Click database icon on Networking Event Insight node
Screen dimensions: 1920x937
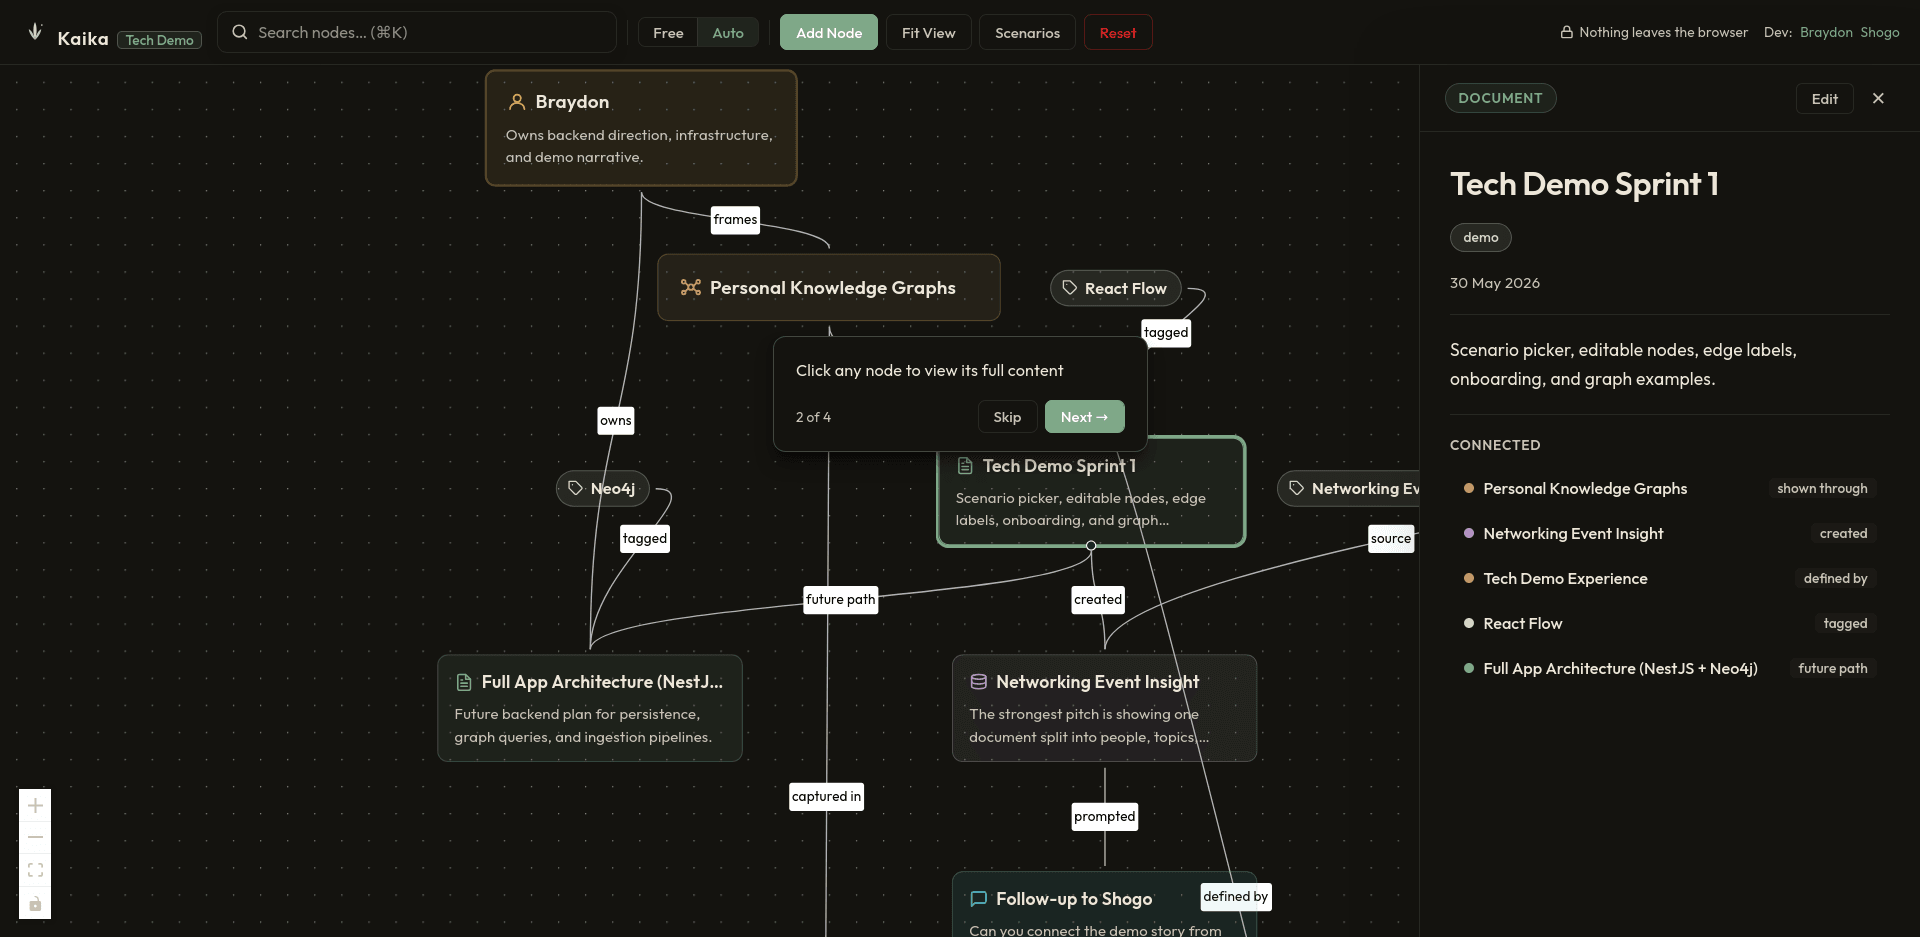click(979, 682)
